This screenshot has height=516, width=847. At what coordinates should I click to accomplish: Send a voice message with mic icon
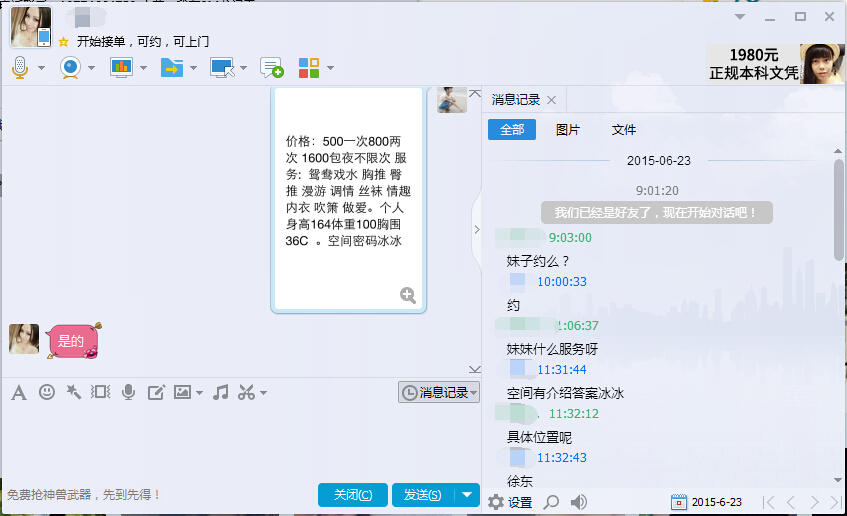tap(129, 392)
